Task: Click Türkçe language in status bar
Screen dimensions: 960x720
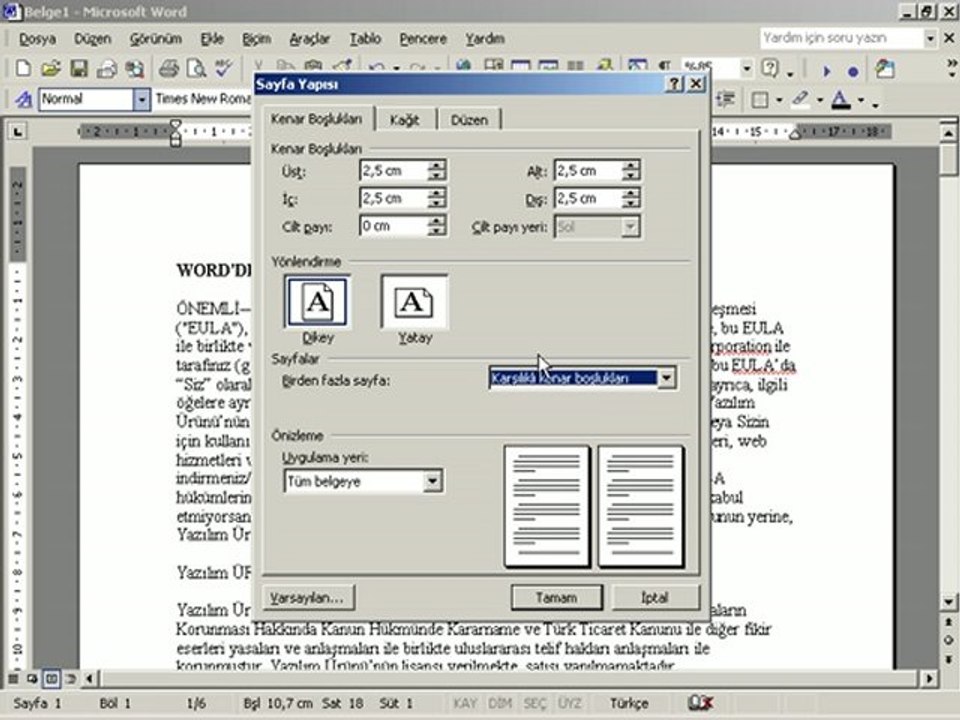Action: (629, 703)
